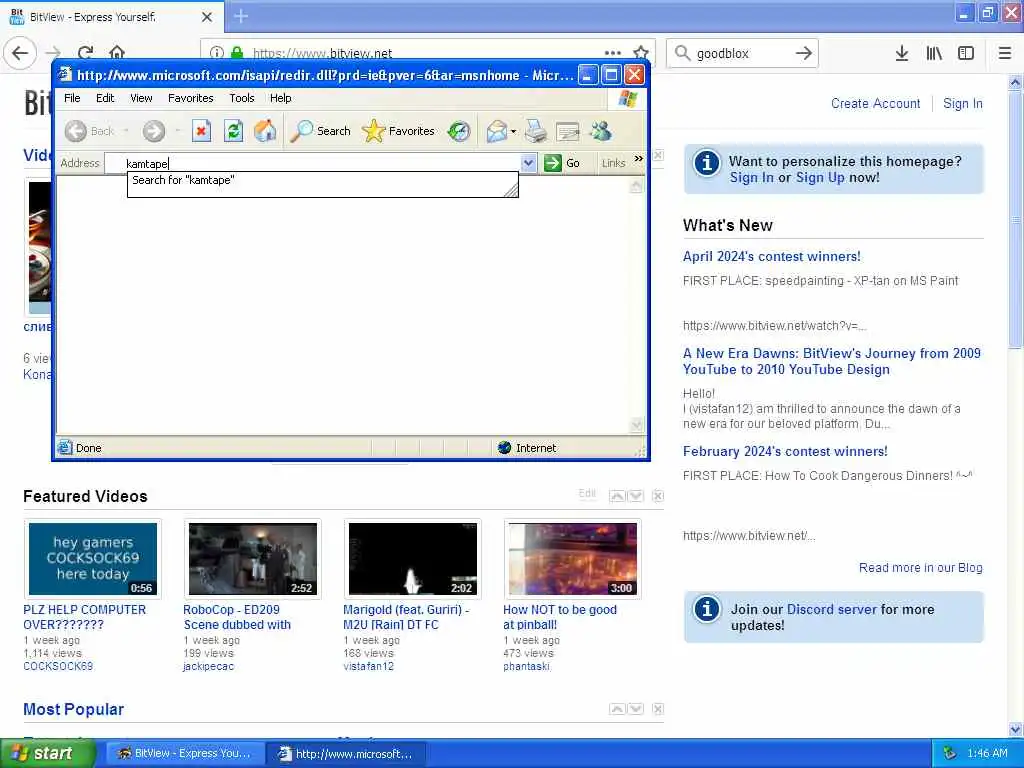
Task: Open uploader vistafan12 profile link
Action: tap(368, 666)
